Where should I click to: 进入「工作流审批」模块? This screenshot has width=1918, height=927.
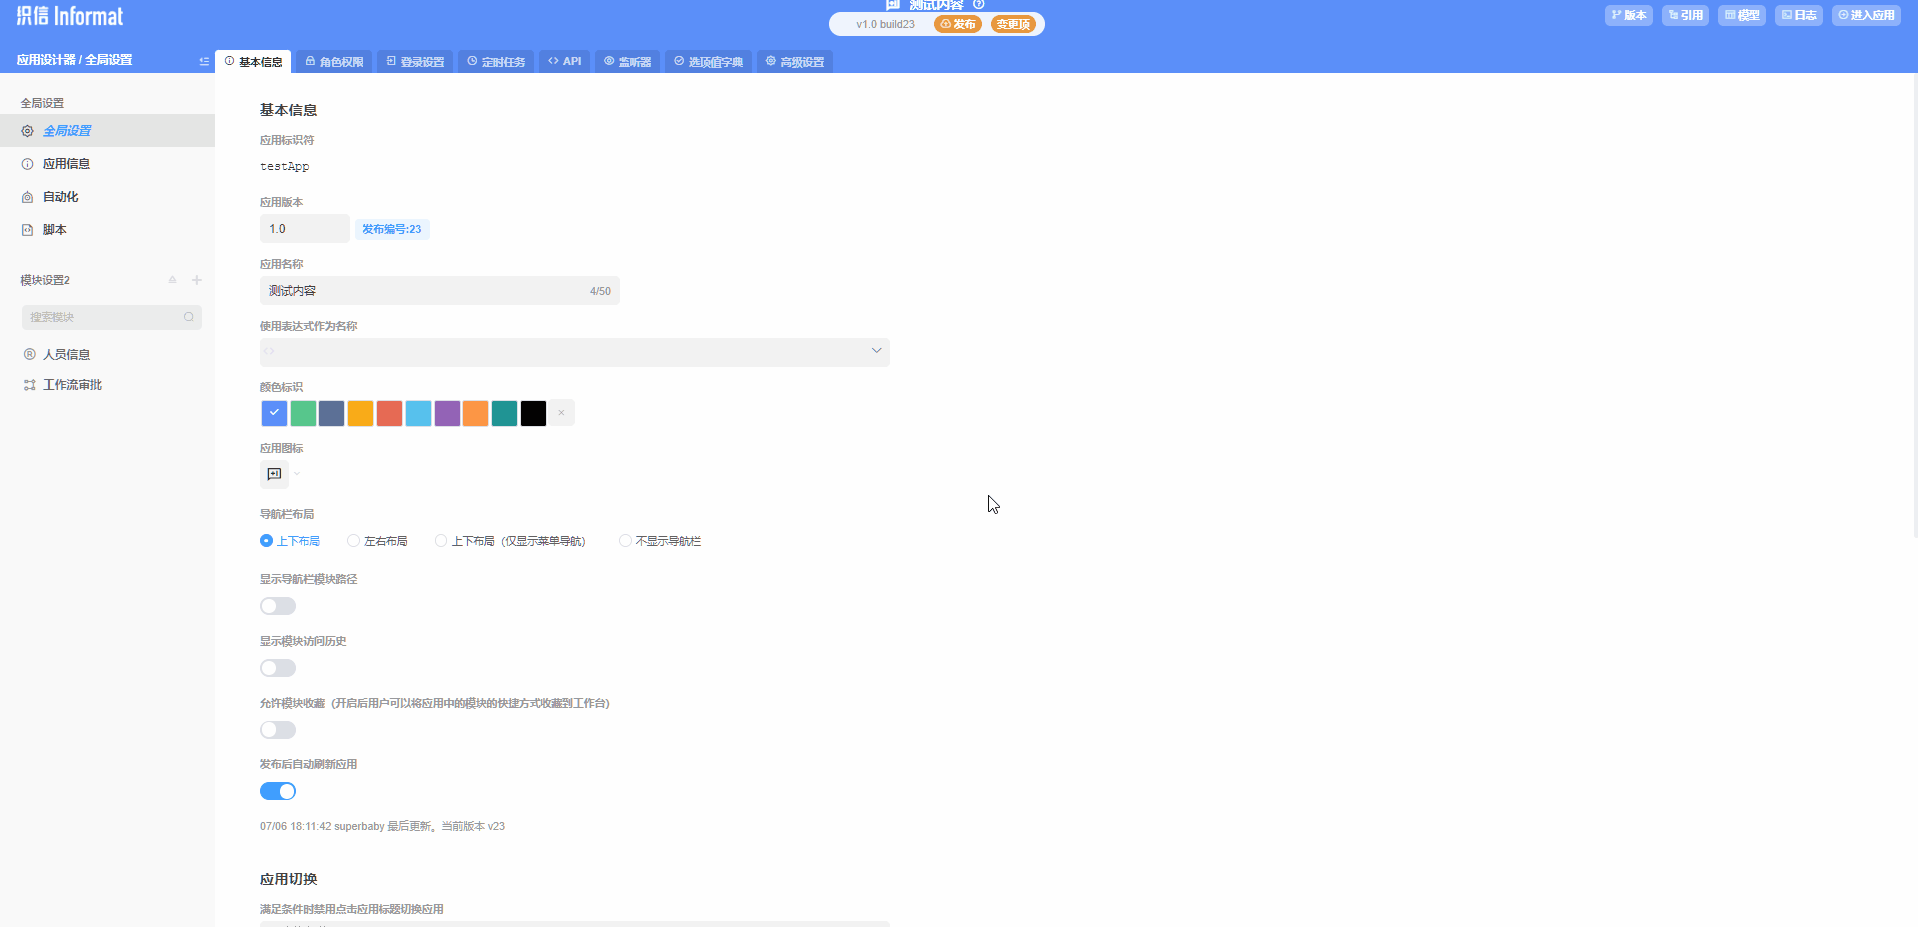click(x=72, y=384)
